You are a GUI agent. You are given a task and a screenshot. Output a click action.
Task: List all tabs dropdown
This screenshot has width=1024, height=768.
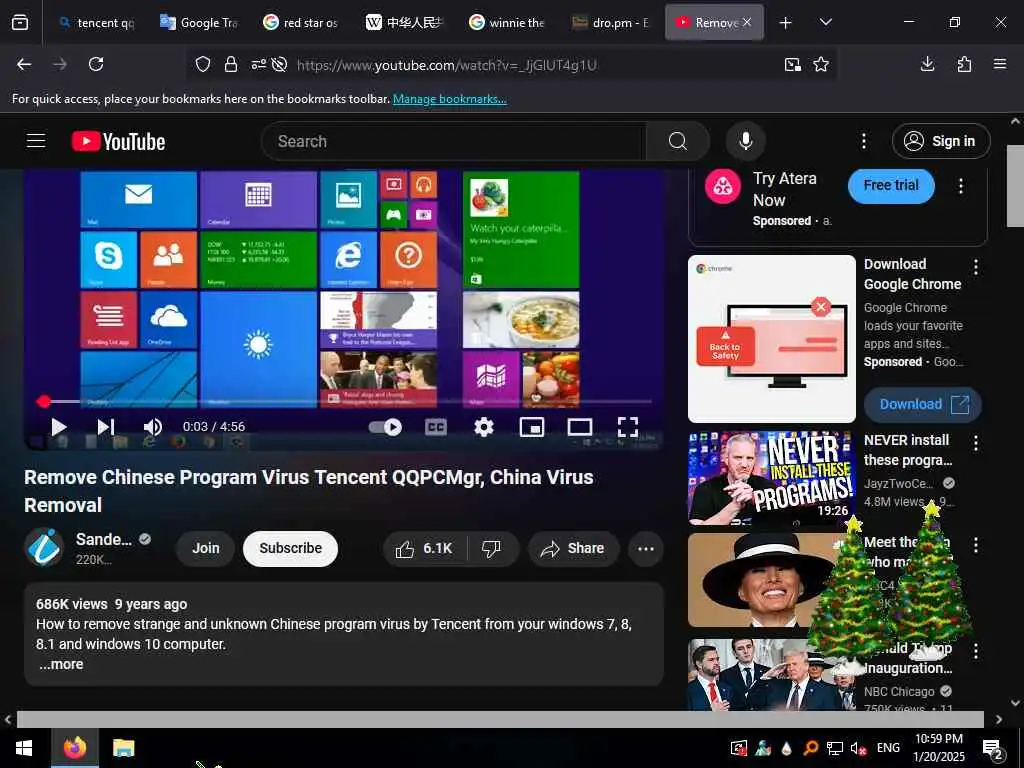tap(825, 22)
